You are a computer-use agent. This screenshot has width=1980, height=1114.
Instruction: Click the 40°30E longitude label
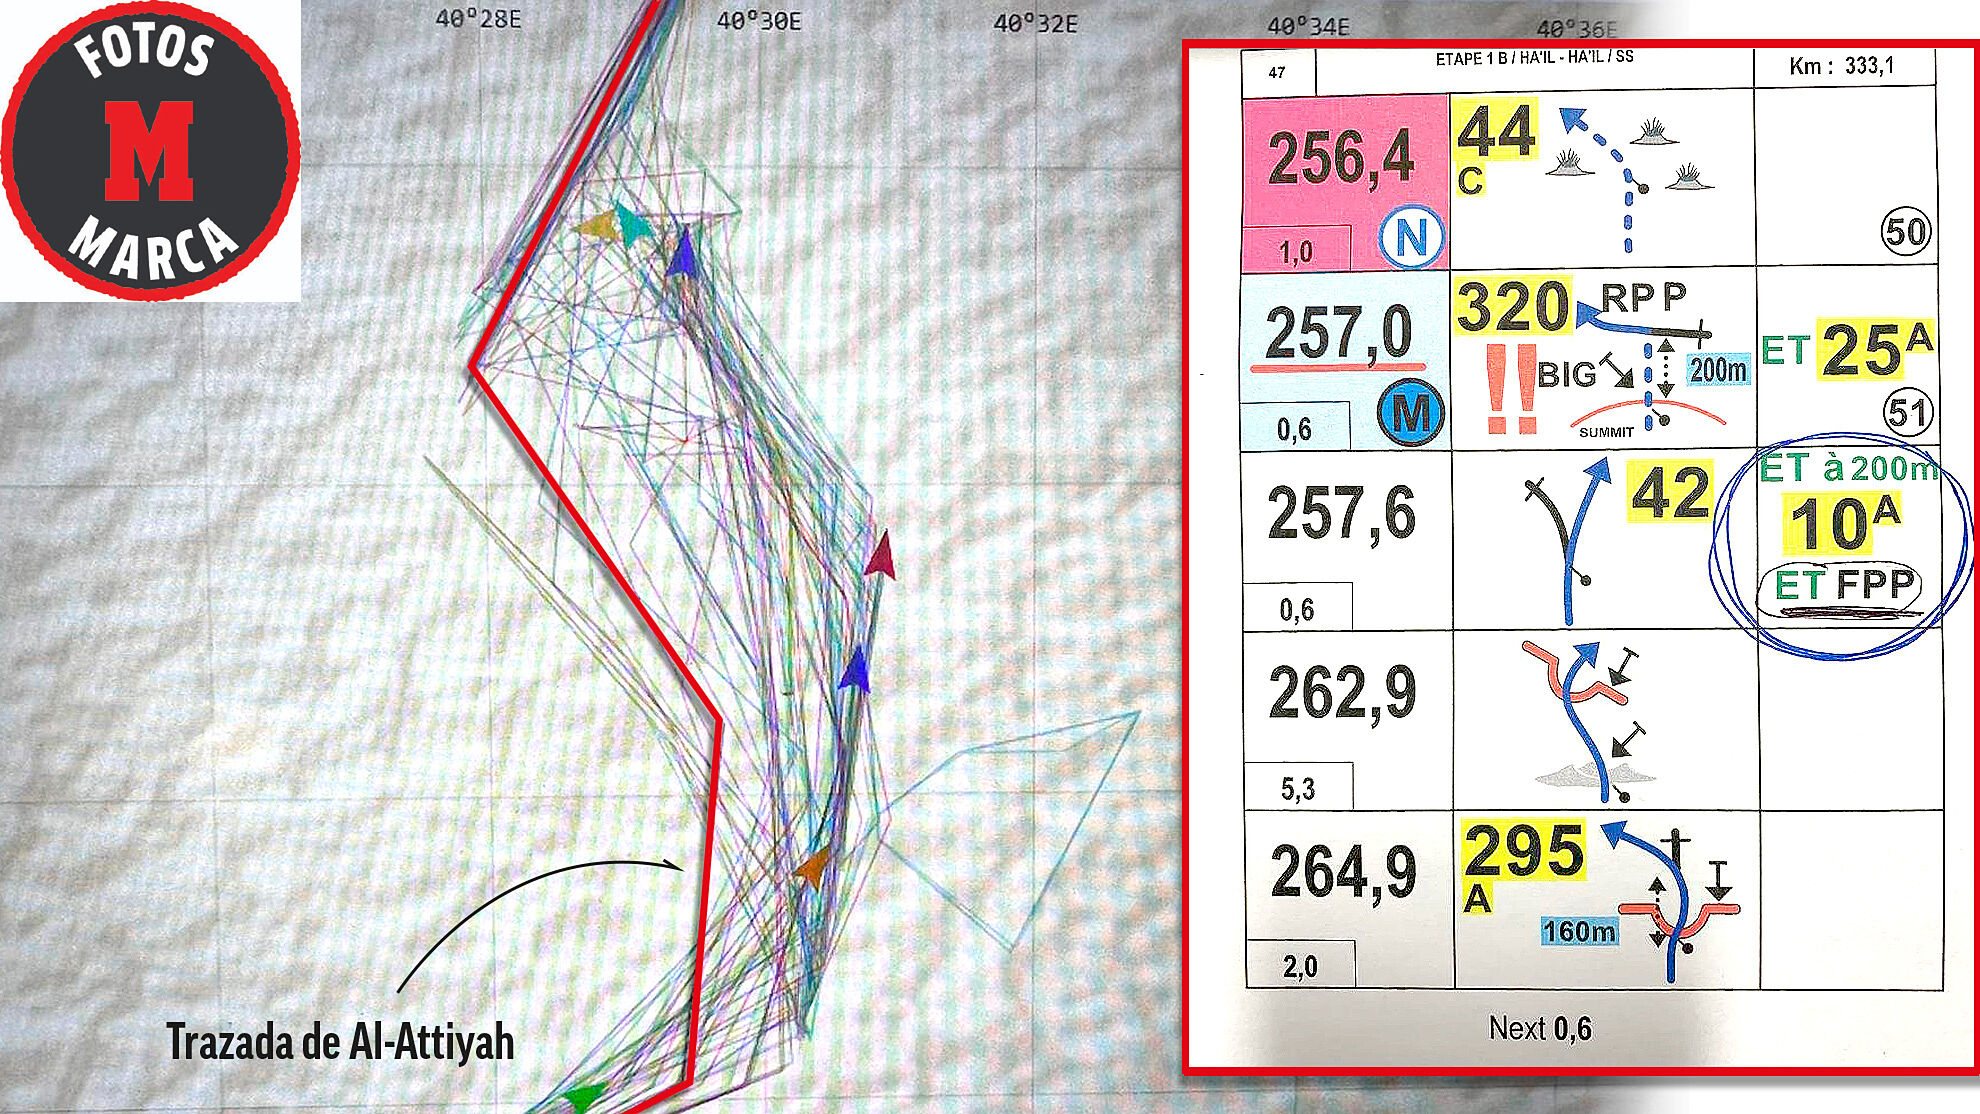759,21
